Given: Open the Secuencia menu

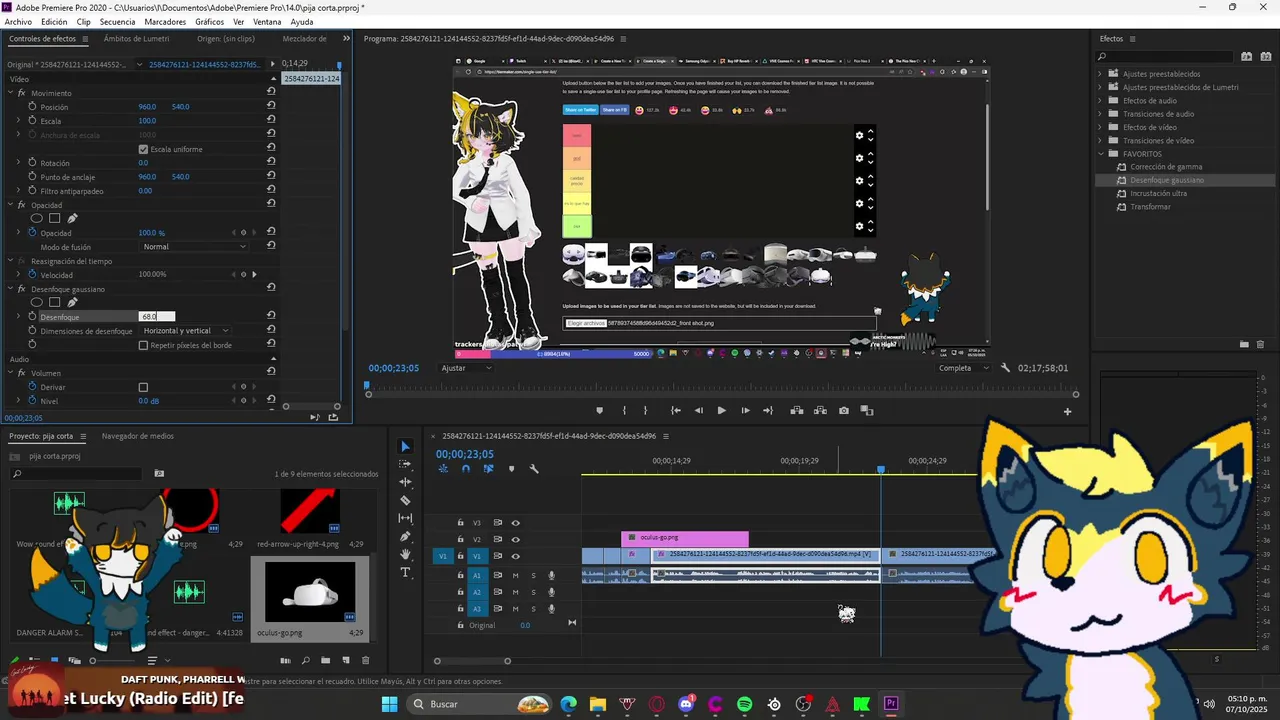Looking at the screenshot, I should tap(117, 21).
